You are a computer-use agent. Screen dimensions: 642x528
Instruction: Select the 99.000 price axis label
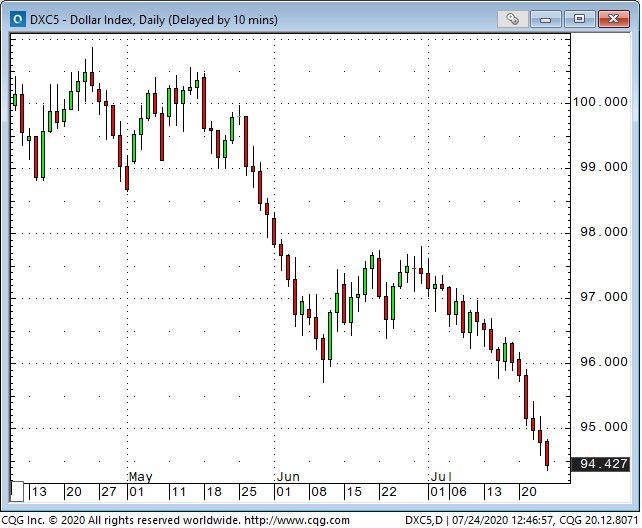(604, 167)
